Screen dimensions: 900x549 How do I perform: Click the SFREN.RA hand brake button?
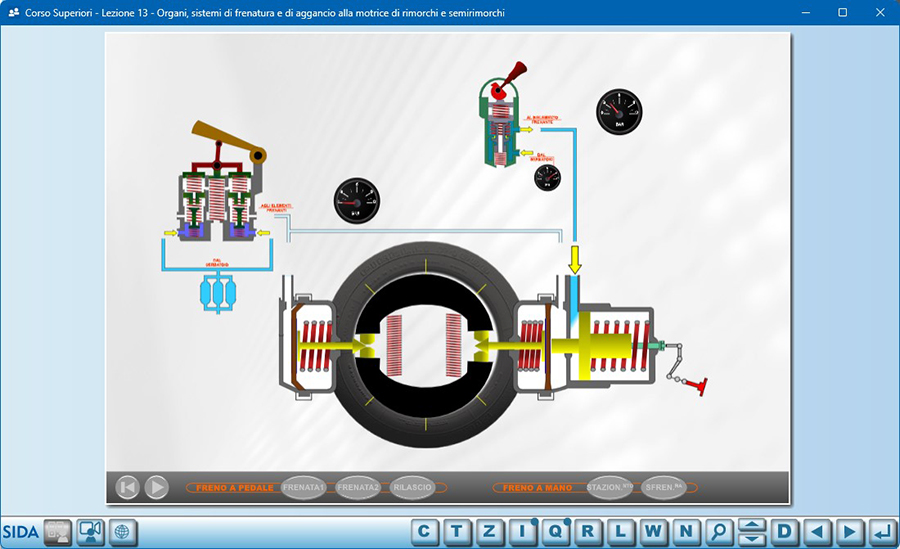pyautogui.click(x=663, y=487)
